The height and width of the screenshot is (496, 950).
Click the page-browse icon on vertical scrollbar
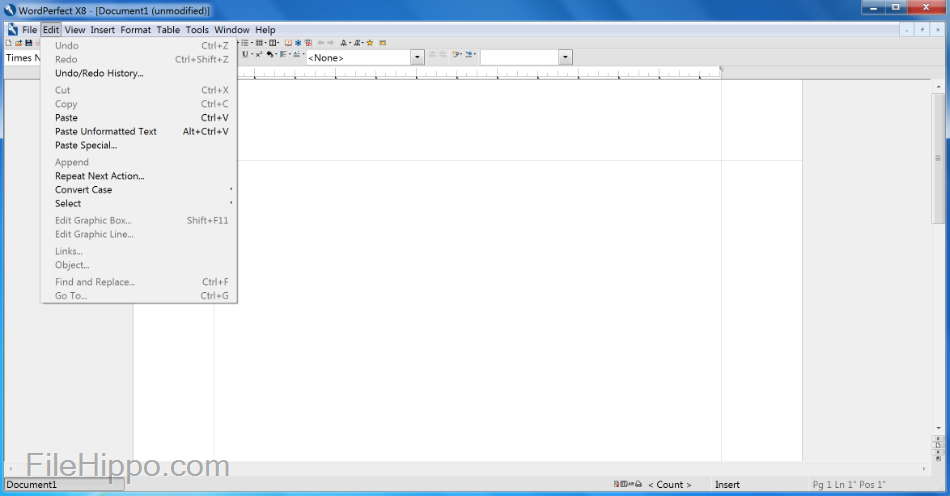938,445
